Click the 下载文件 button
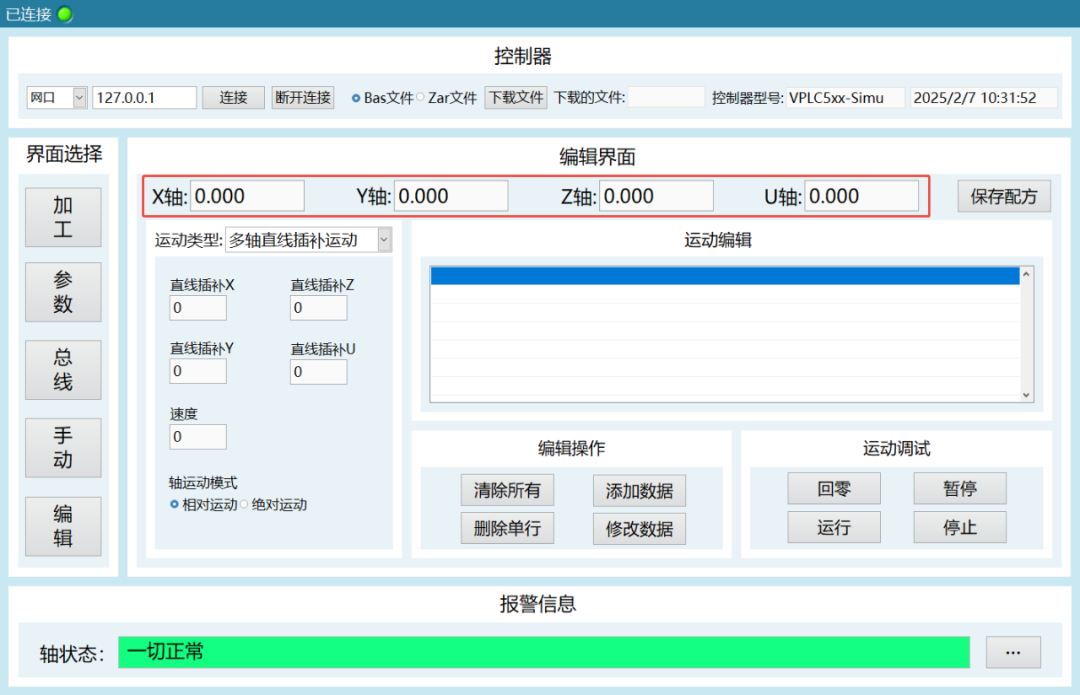1080x695 pixels. pos(516,98)
